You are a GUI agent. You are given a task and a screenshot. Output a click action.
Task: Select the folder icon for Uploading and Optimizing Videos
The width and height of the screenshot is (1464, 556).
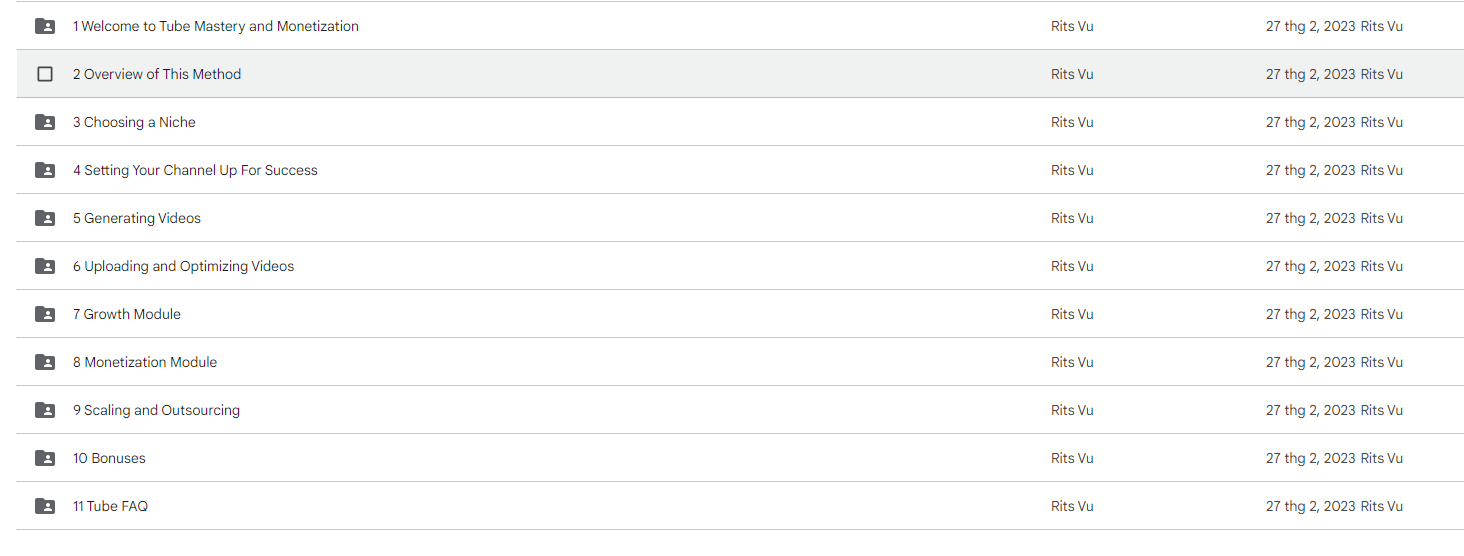pos(45,266)
